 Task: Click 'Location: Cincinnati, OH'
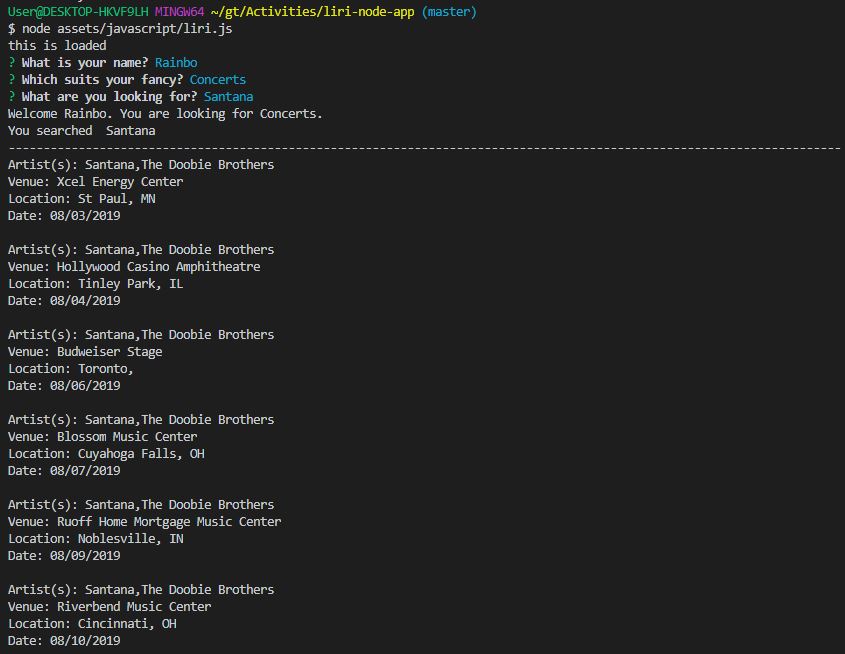pos(92,624)
